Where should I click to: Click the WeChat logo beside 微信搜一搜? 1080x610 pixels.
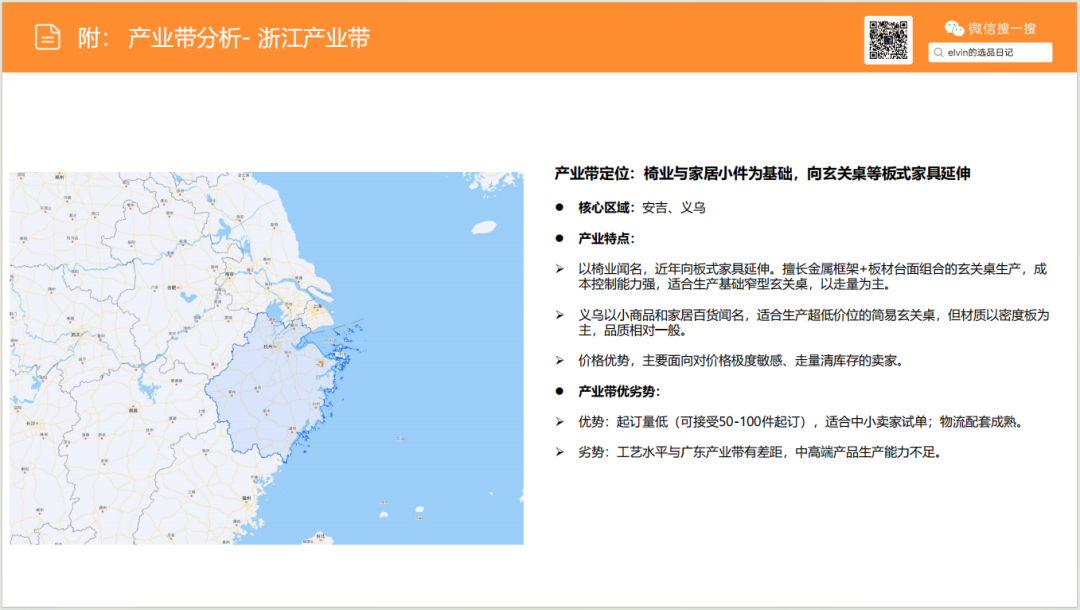[955, 28]
